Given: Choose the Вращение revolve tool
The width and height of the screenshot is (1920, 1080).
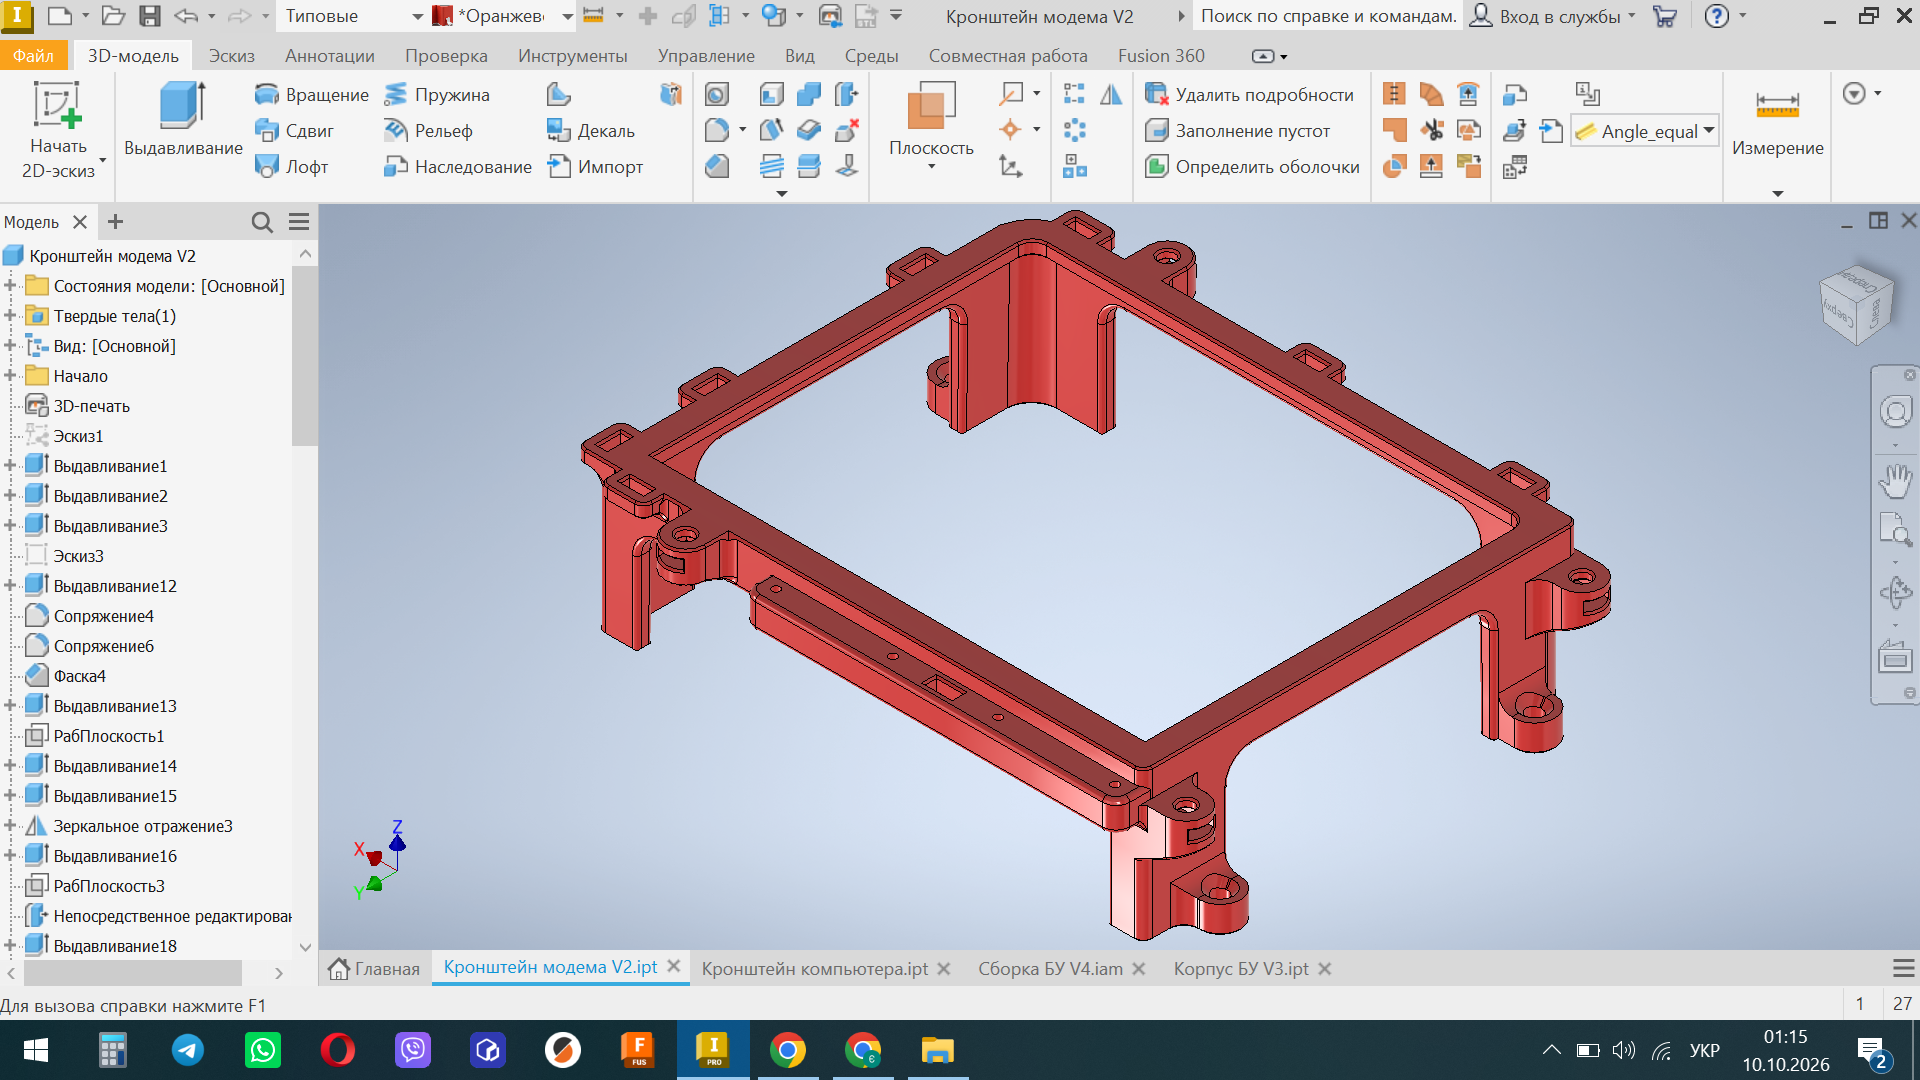Looking at the screenshot, I should [x=312, y=95].
